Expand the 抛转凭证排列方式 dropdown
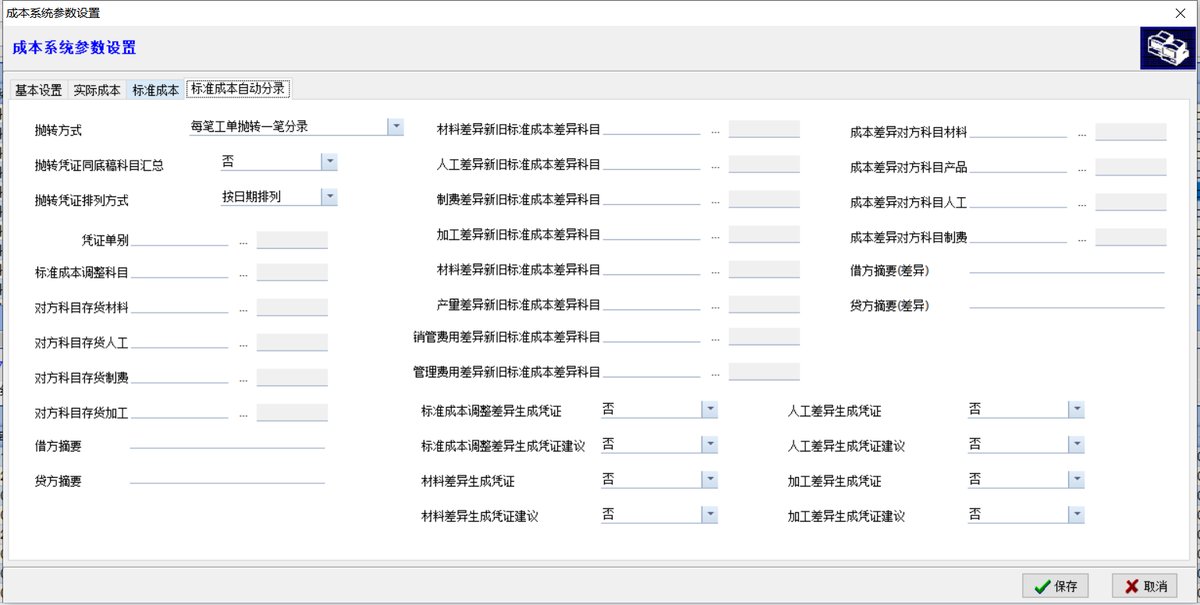 [x=329, y=197]
